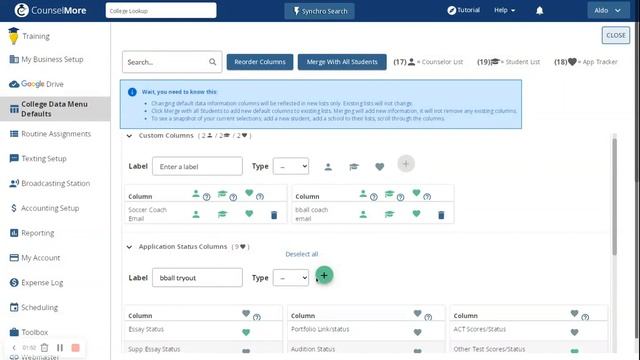Click the grey plus button in Custom Columns
This screenshot has height=360, width=640.
pos(406,164)
